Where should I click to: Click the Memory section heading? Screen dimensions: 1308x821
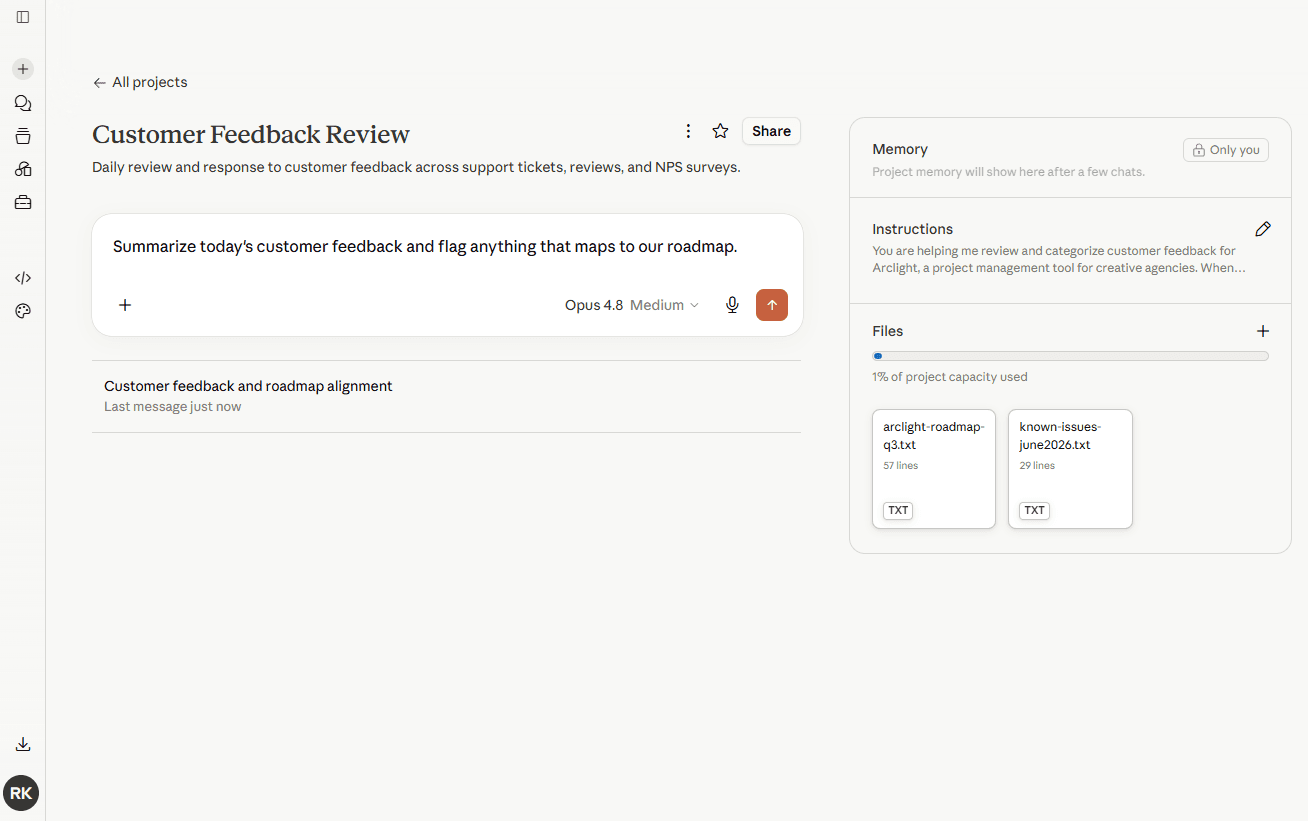click(900, 149)
